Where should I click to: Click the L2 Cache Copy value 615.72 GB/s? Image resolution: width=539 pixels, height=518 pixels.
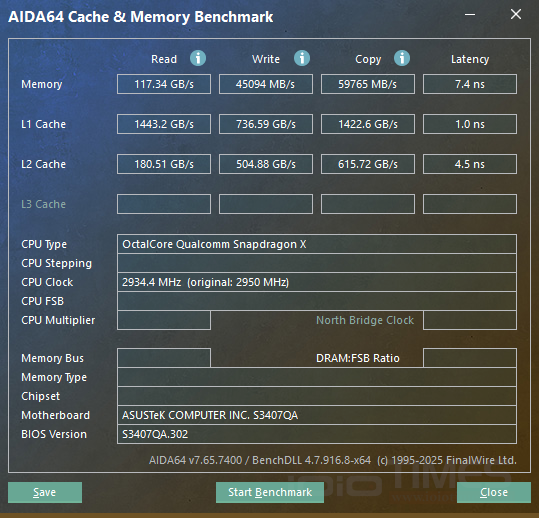click(368, 164)
